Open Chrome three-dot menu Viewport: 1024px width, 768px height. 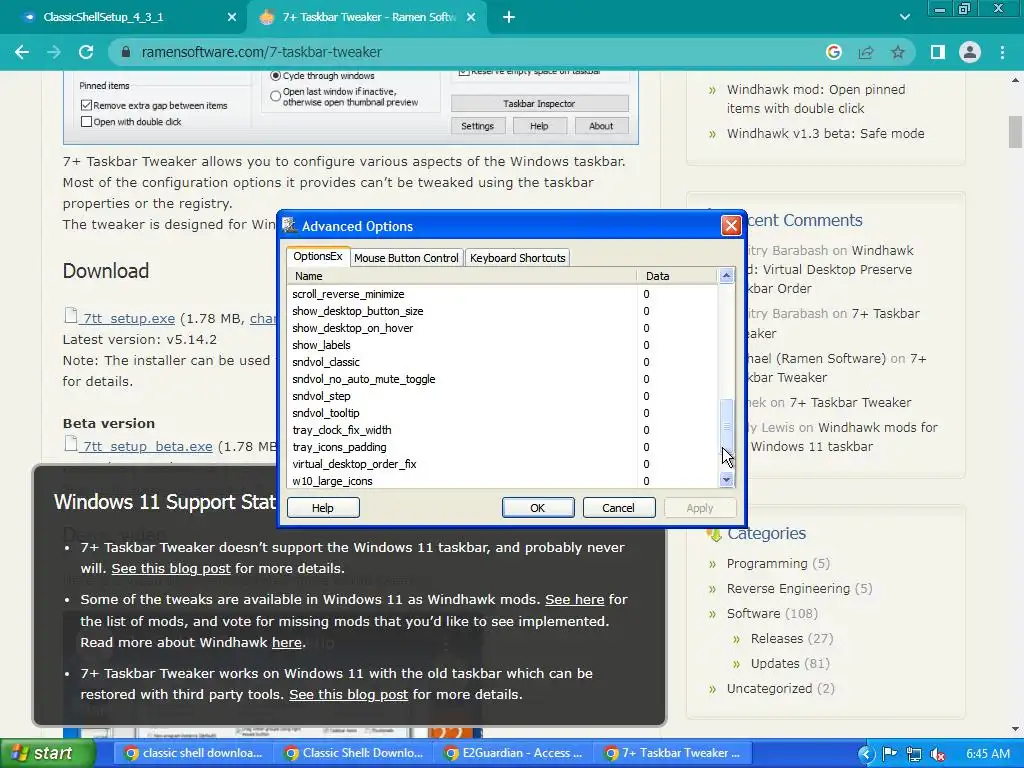click(x=1002, y=52)
